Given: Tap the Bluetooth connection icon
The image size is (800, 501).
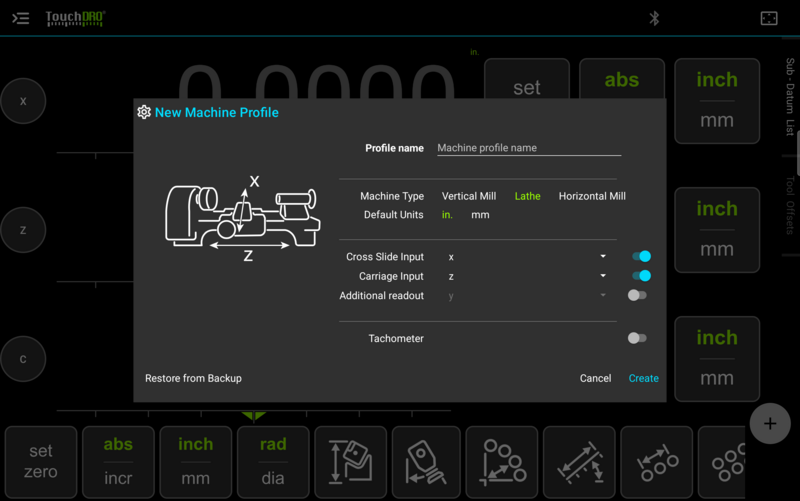Looking at the screenshot, I should tap(654, 19).
